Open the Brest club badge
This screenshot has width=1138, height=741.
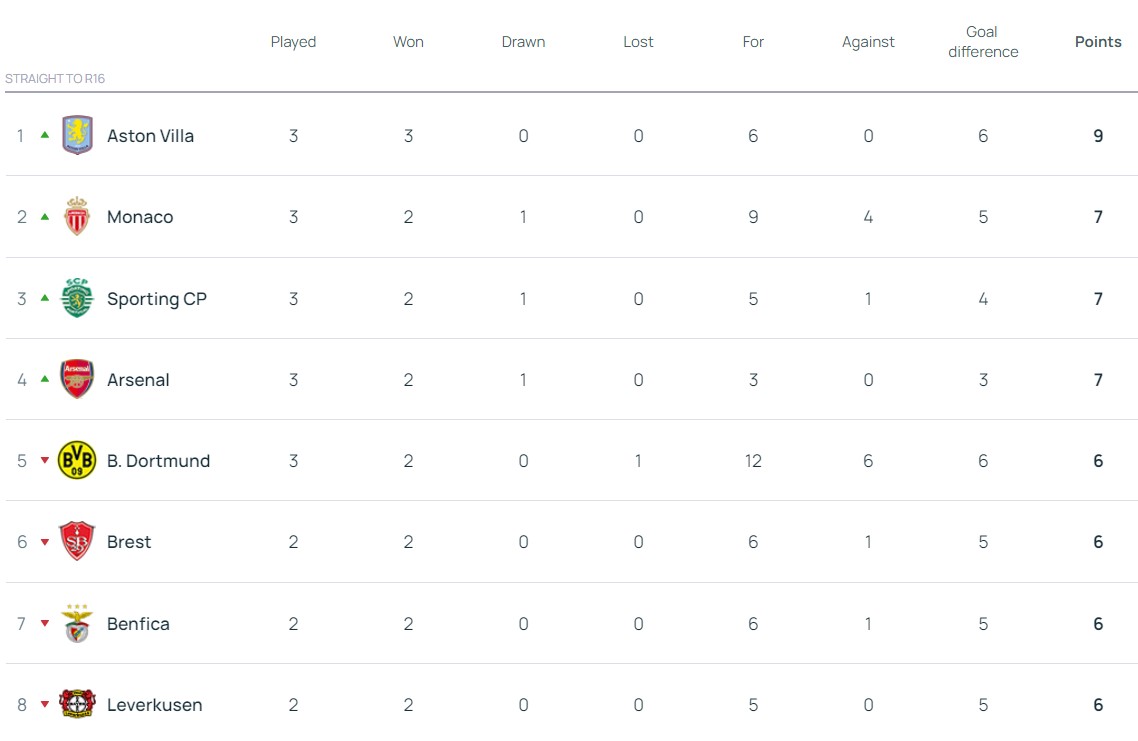(77, 542)
